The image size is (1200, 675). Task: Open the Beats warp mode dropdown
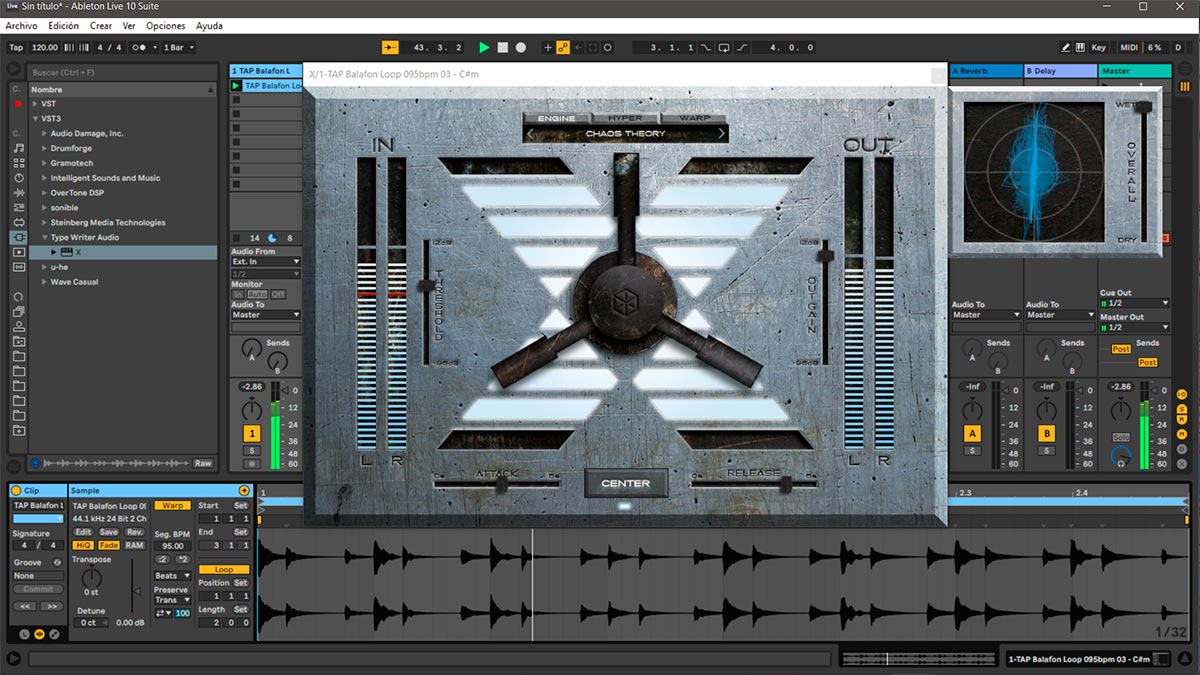pyautogui.click(x=171, y=576)
